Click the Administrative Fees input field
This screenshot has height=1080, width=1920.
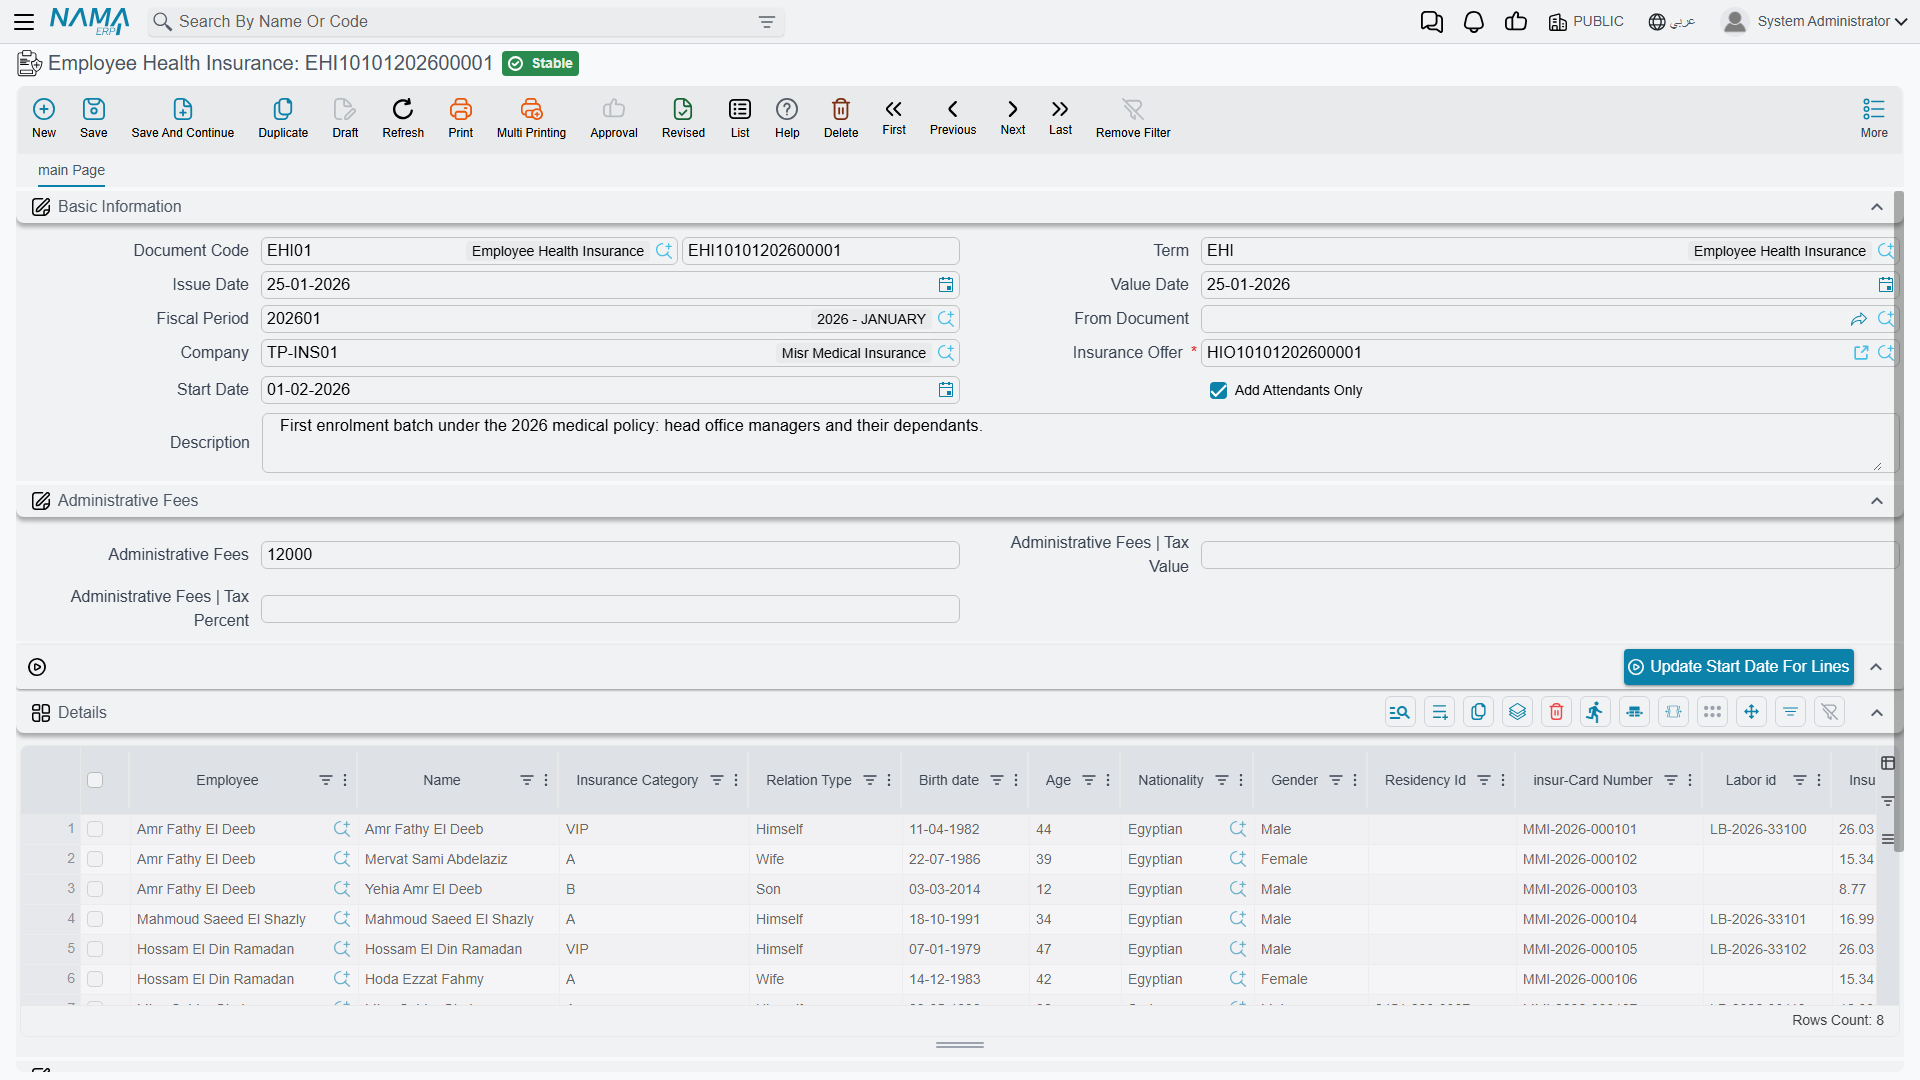tap(610, 555)
